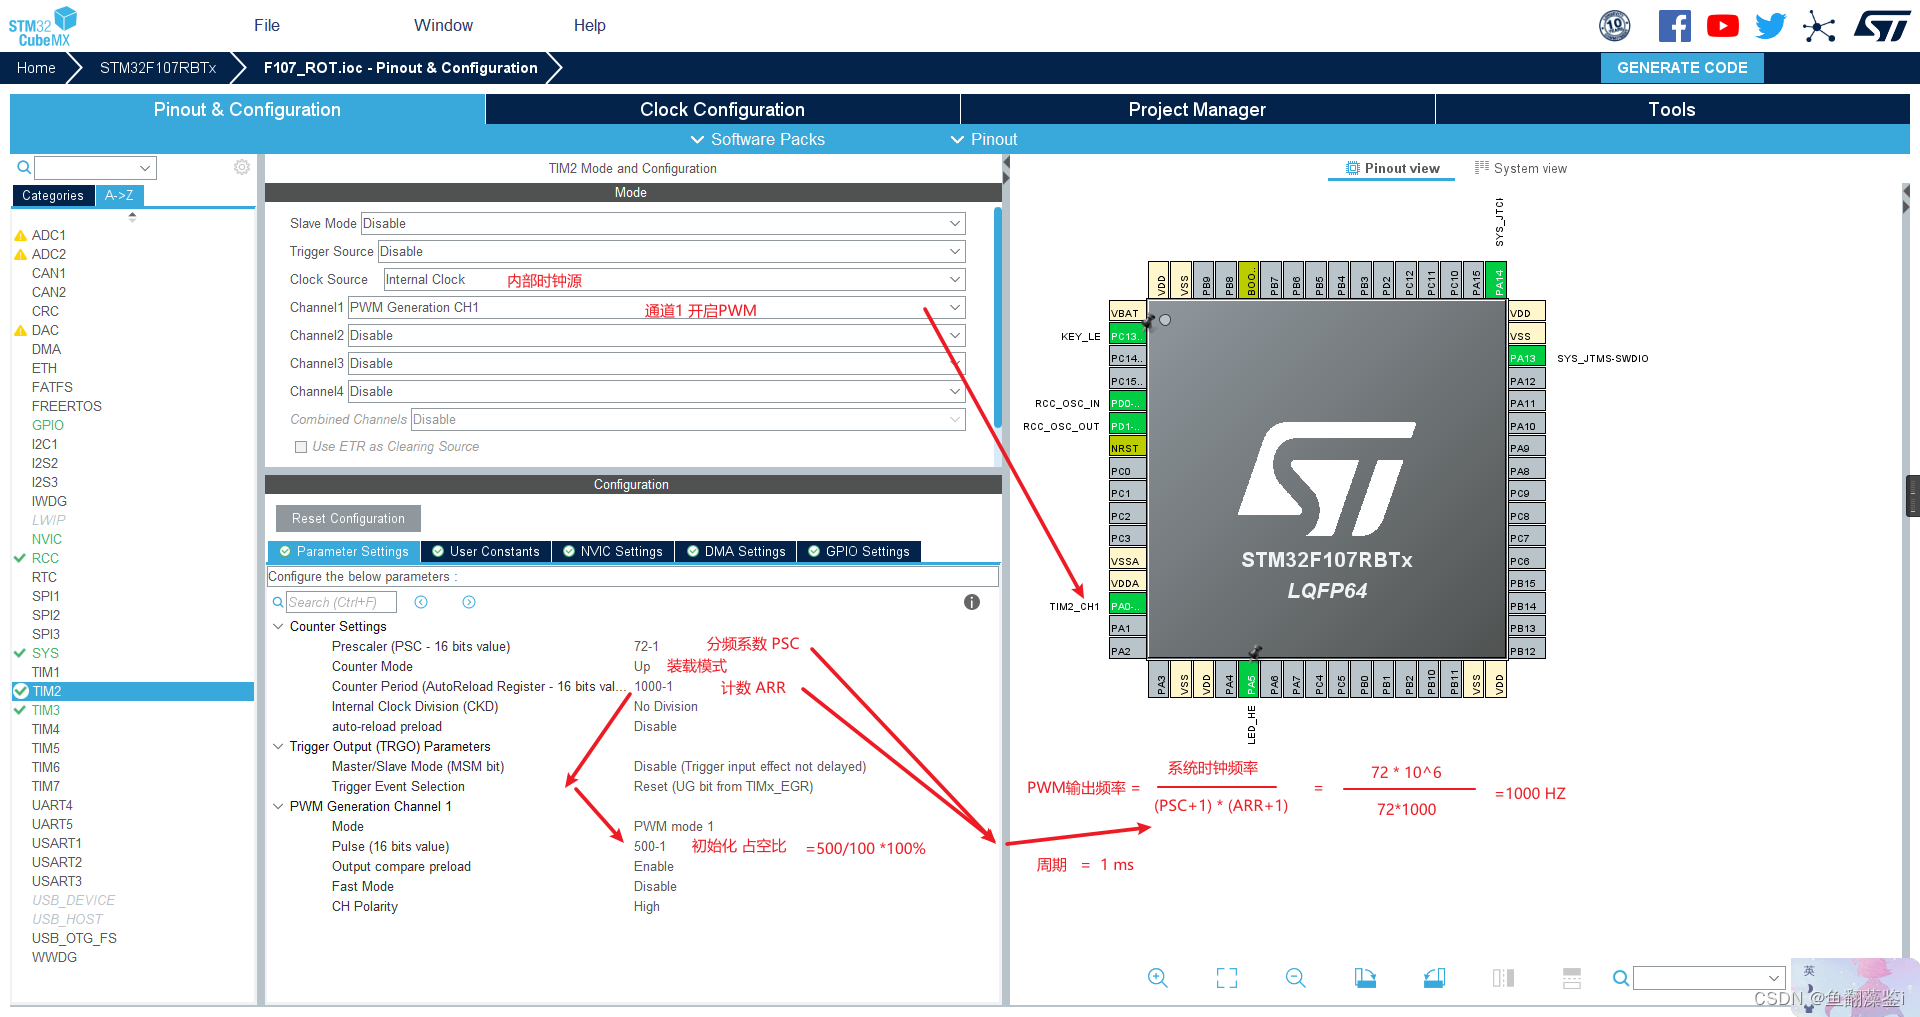
Task: Switch to System view
Action: click(x=1520, y=168)
